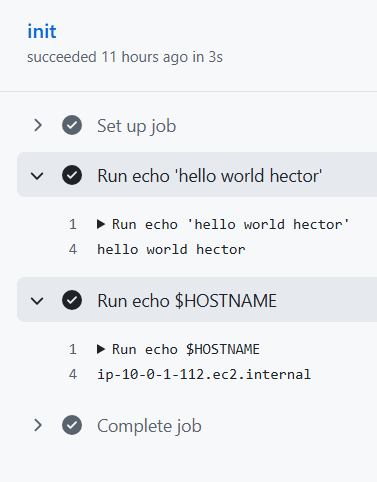This screenshot has width=377, height=482.
Task: Click log line 'hello world hector' output text
Action: tap(171, 250)
